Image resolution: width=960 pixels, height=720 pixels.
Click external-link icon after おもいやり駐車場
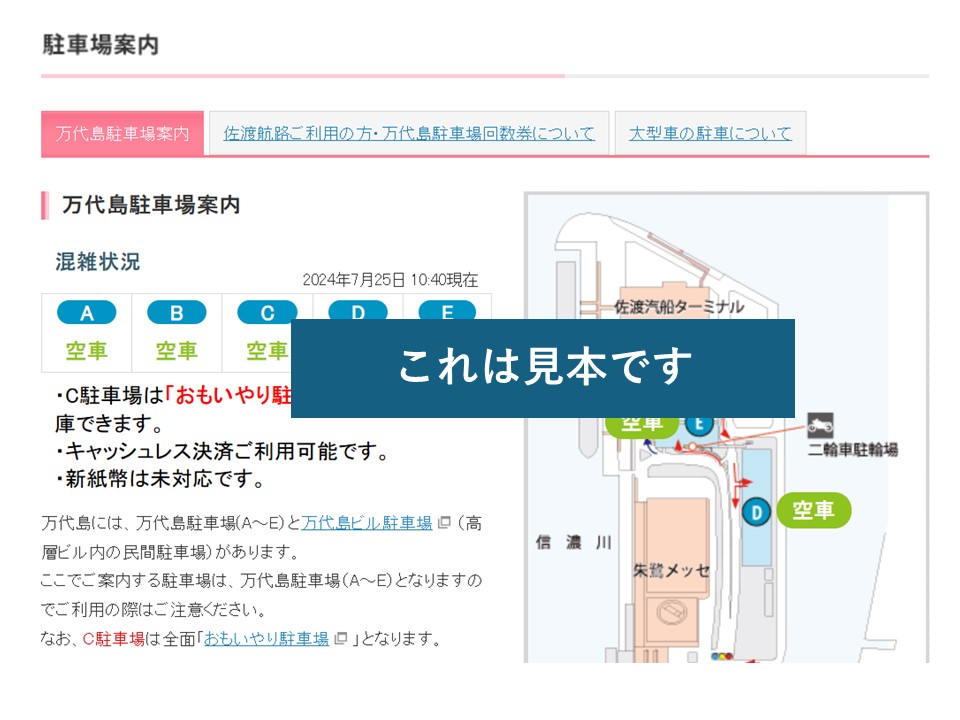341,639
